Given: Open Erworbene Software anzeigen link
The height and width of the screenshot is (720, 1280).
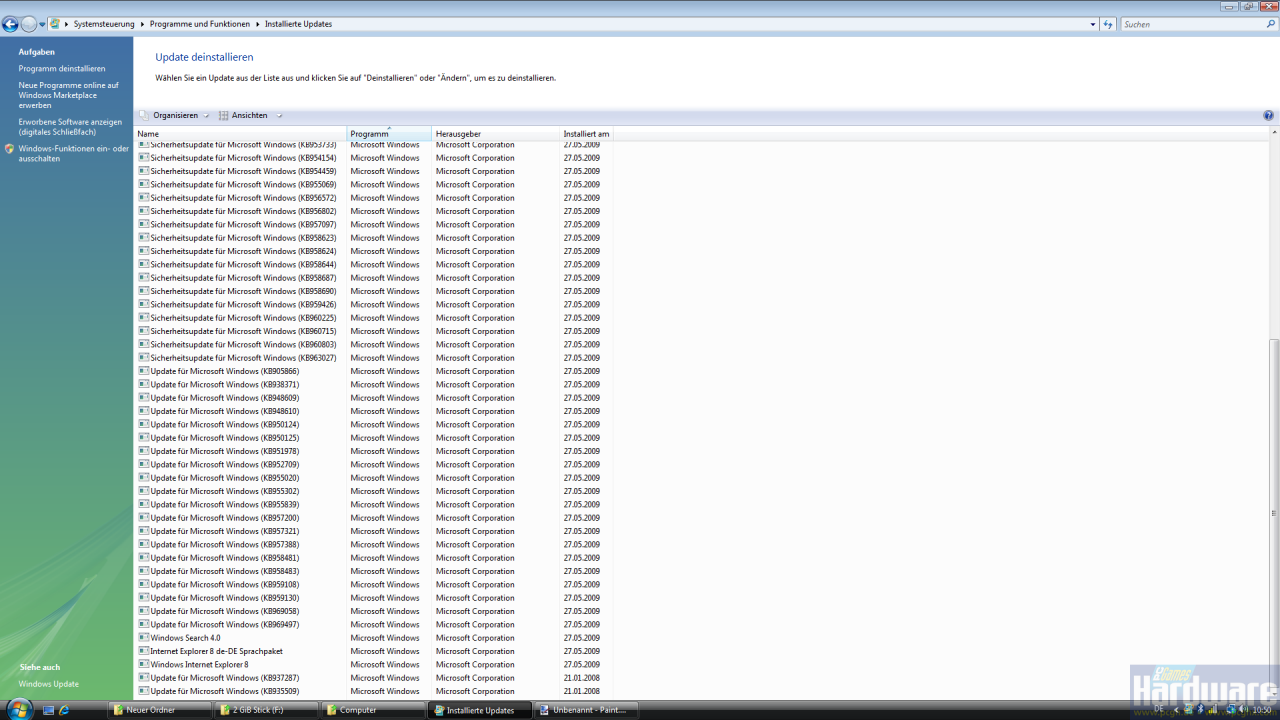Looking at the screenshot, I should click(x=70, y=127).
